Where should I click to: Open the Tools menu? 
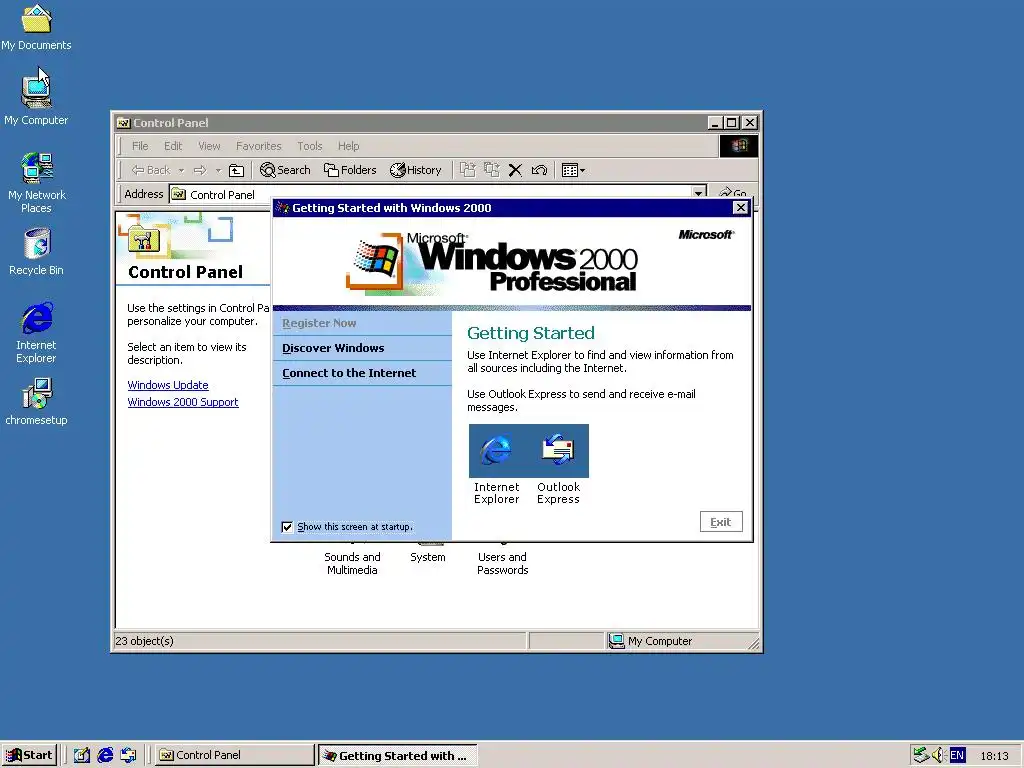pyautogui.click(x=310, y=146)
